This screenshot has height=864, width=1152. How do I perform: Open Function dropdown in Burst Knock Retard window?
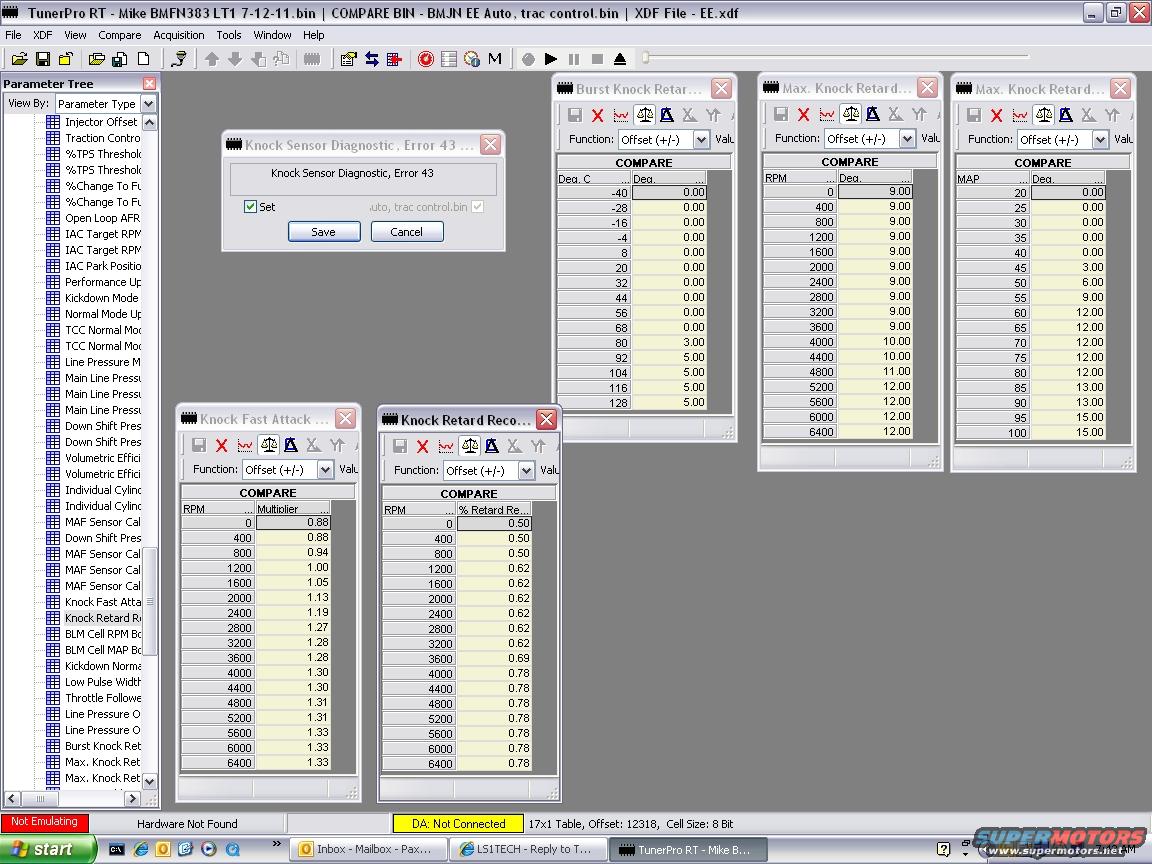[701, 140]
